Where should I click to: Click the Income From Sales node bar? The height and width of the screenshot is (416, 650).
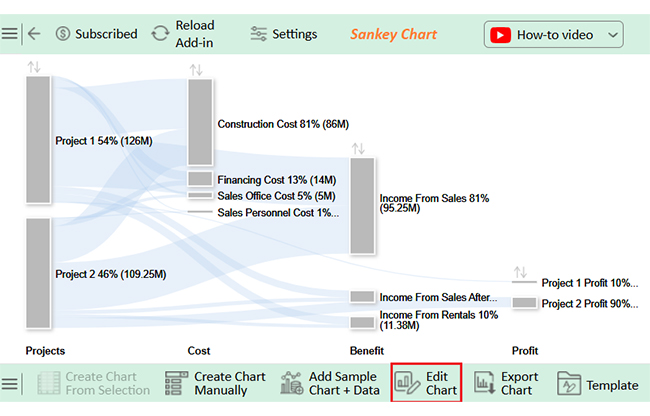tap(362, 205)
